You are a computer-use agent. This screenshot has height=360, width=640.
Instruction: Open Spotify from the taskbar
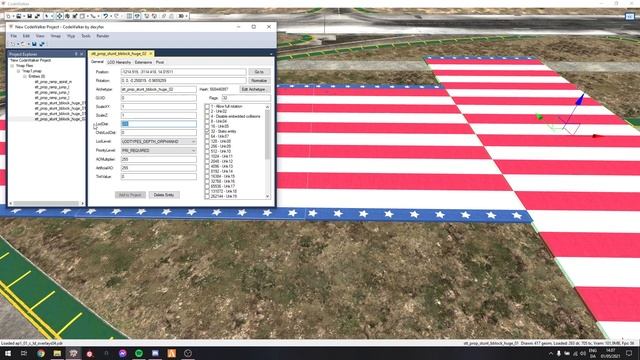139,353
